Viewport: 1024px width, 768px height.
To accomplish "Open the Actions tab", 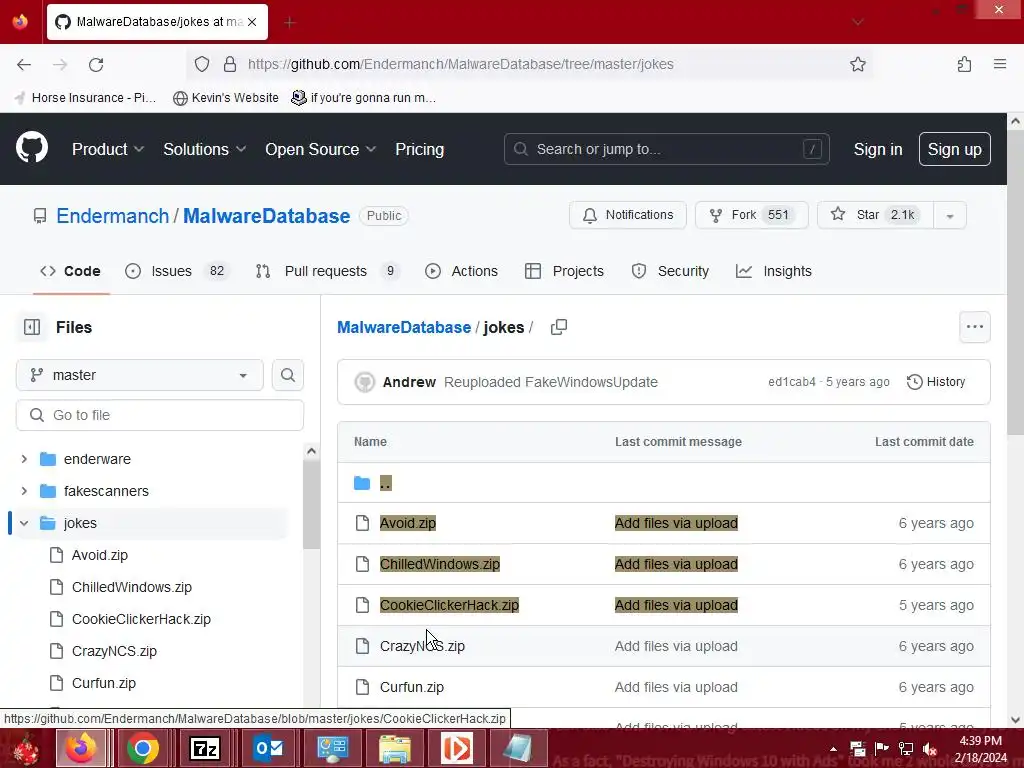I will (462, 271).
